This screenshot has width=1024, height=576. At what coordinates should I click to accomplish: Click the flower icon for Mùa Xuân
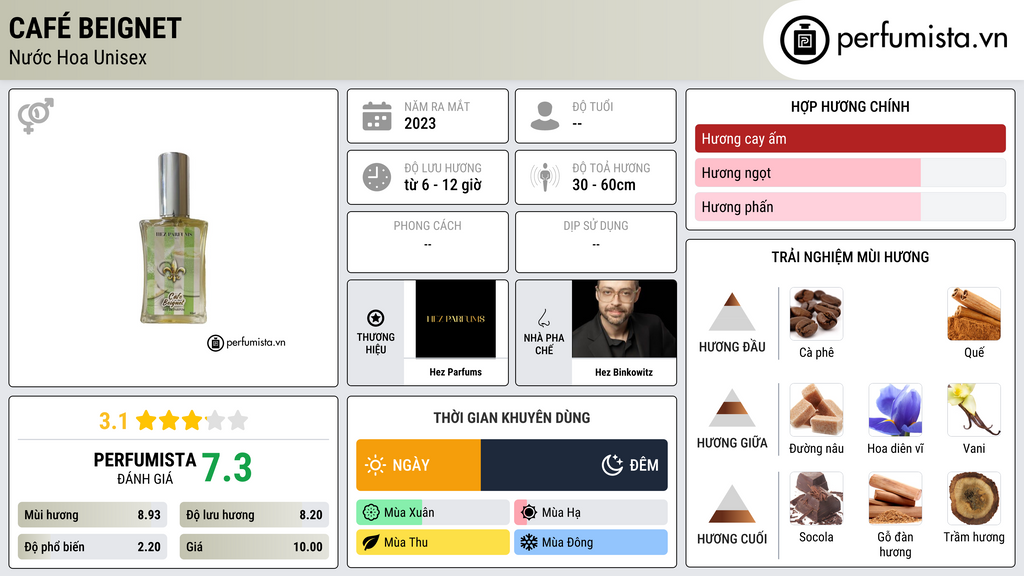pyautogui.click(x=371, y=513)
